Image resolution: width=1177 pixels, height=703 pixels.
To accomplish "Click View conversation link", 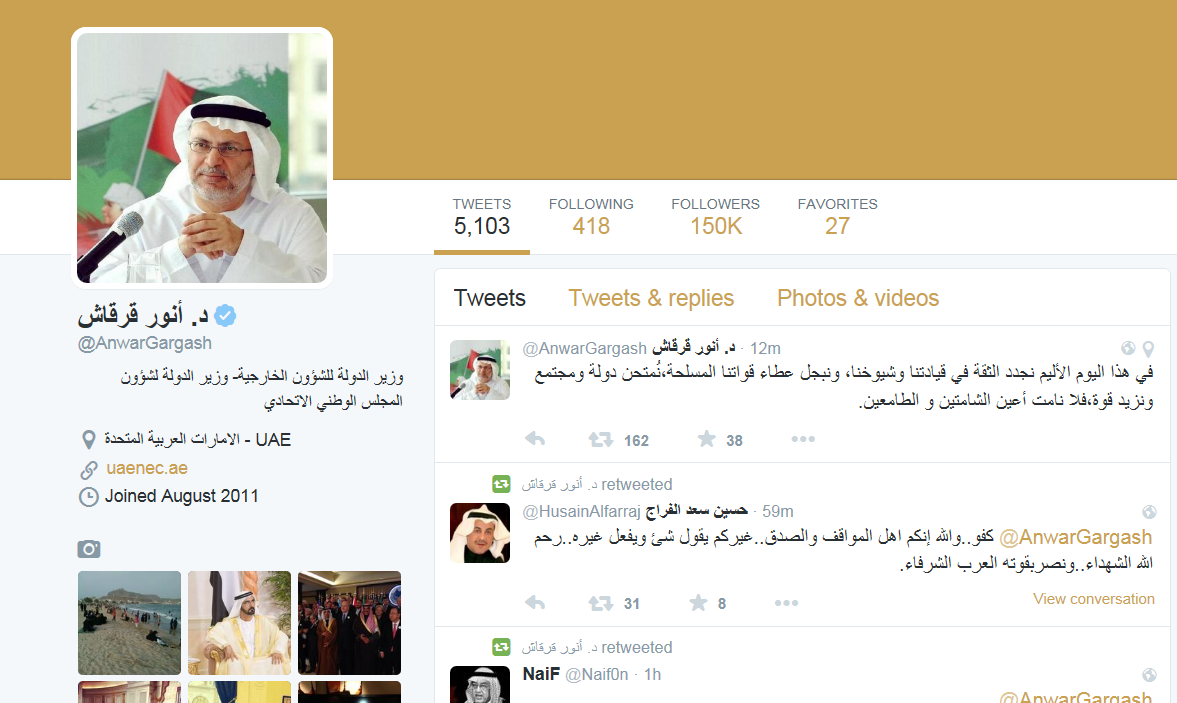I will [1094, 599].
